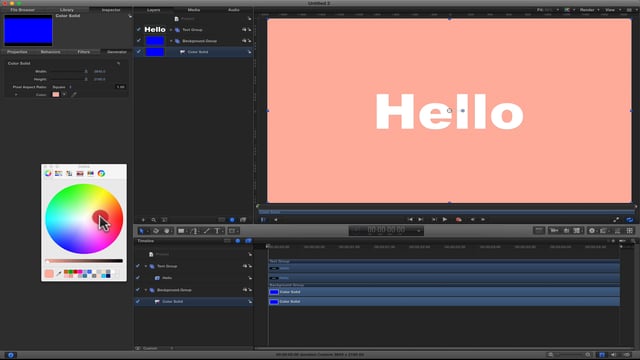Uncheck Color Solid checkbox in Layers list
640x360 pixels.
[x=139, y=51]
